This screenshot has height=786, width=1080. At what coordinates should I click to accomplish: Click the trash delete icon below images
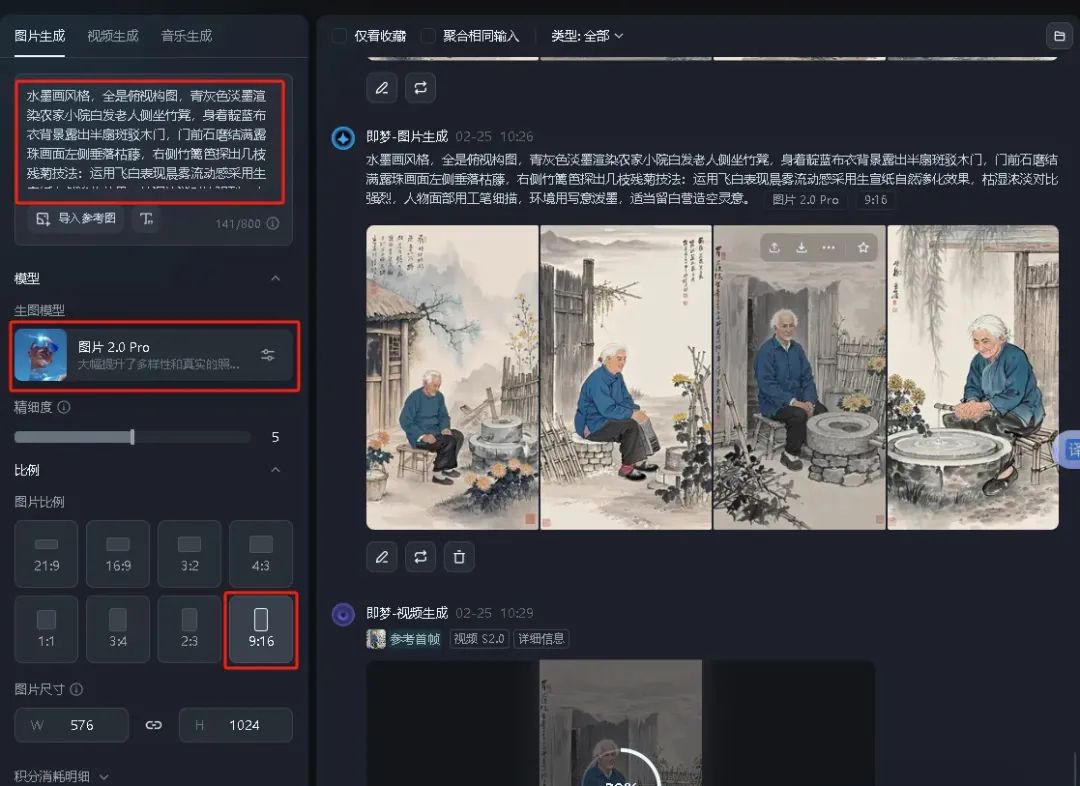(x=459, y=557)
